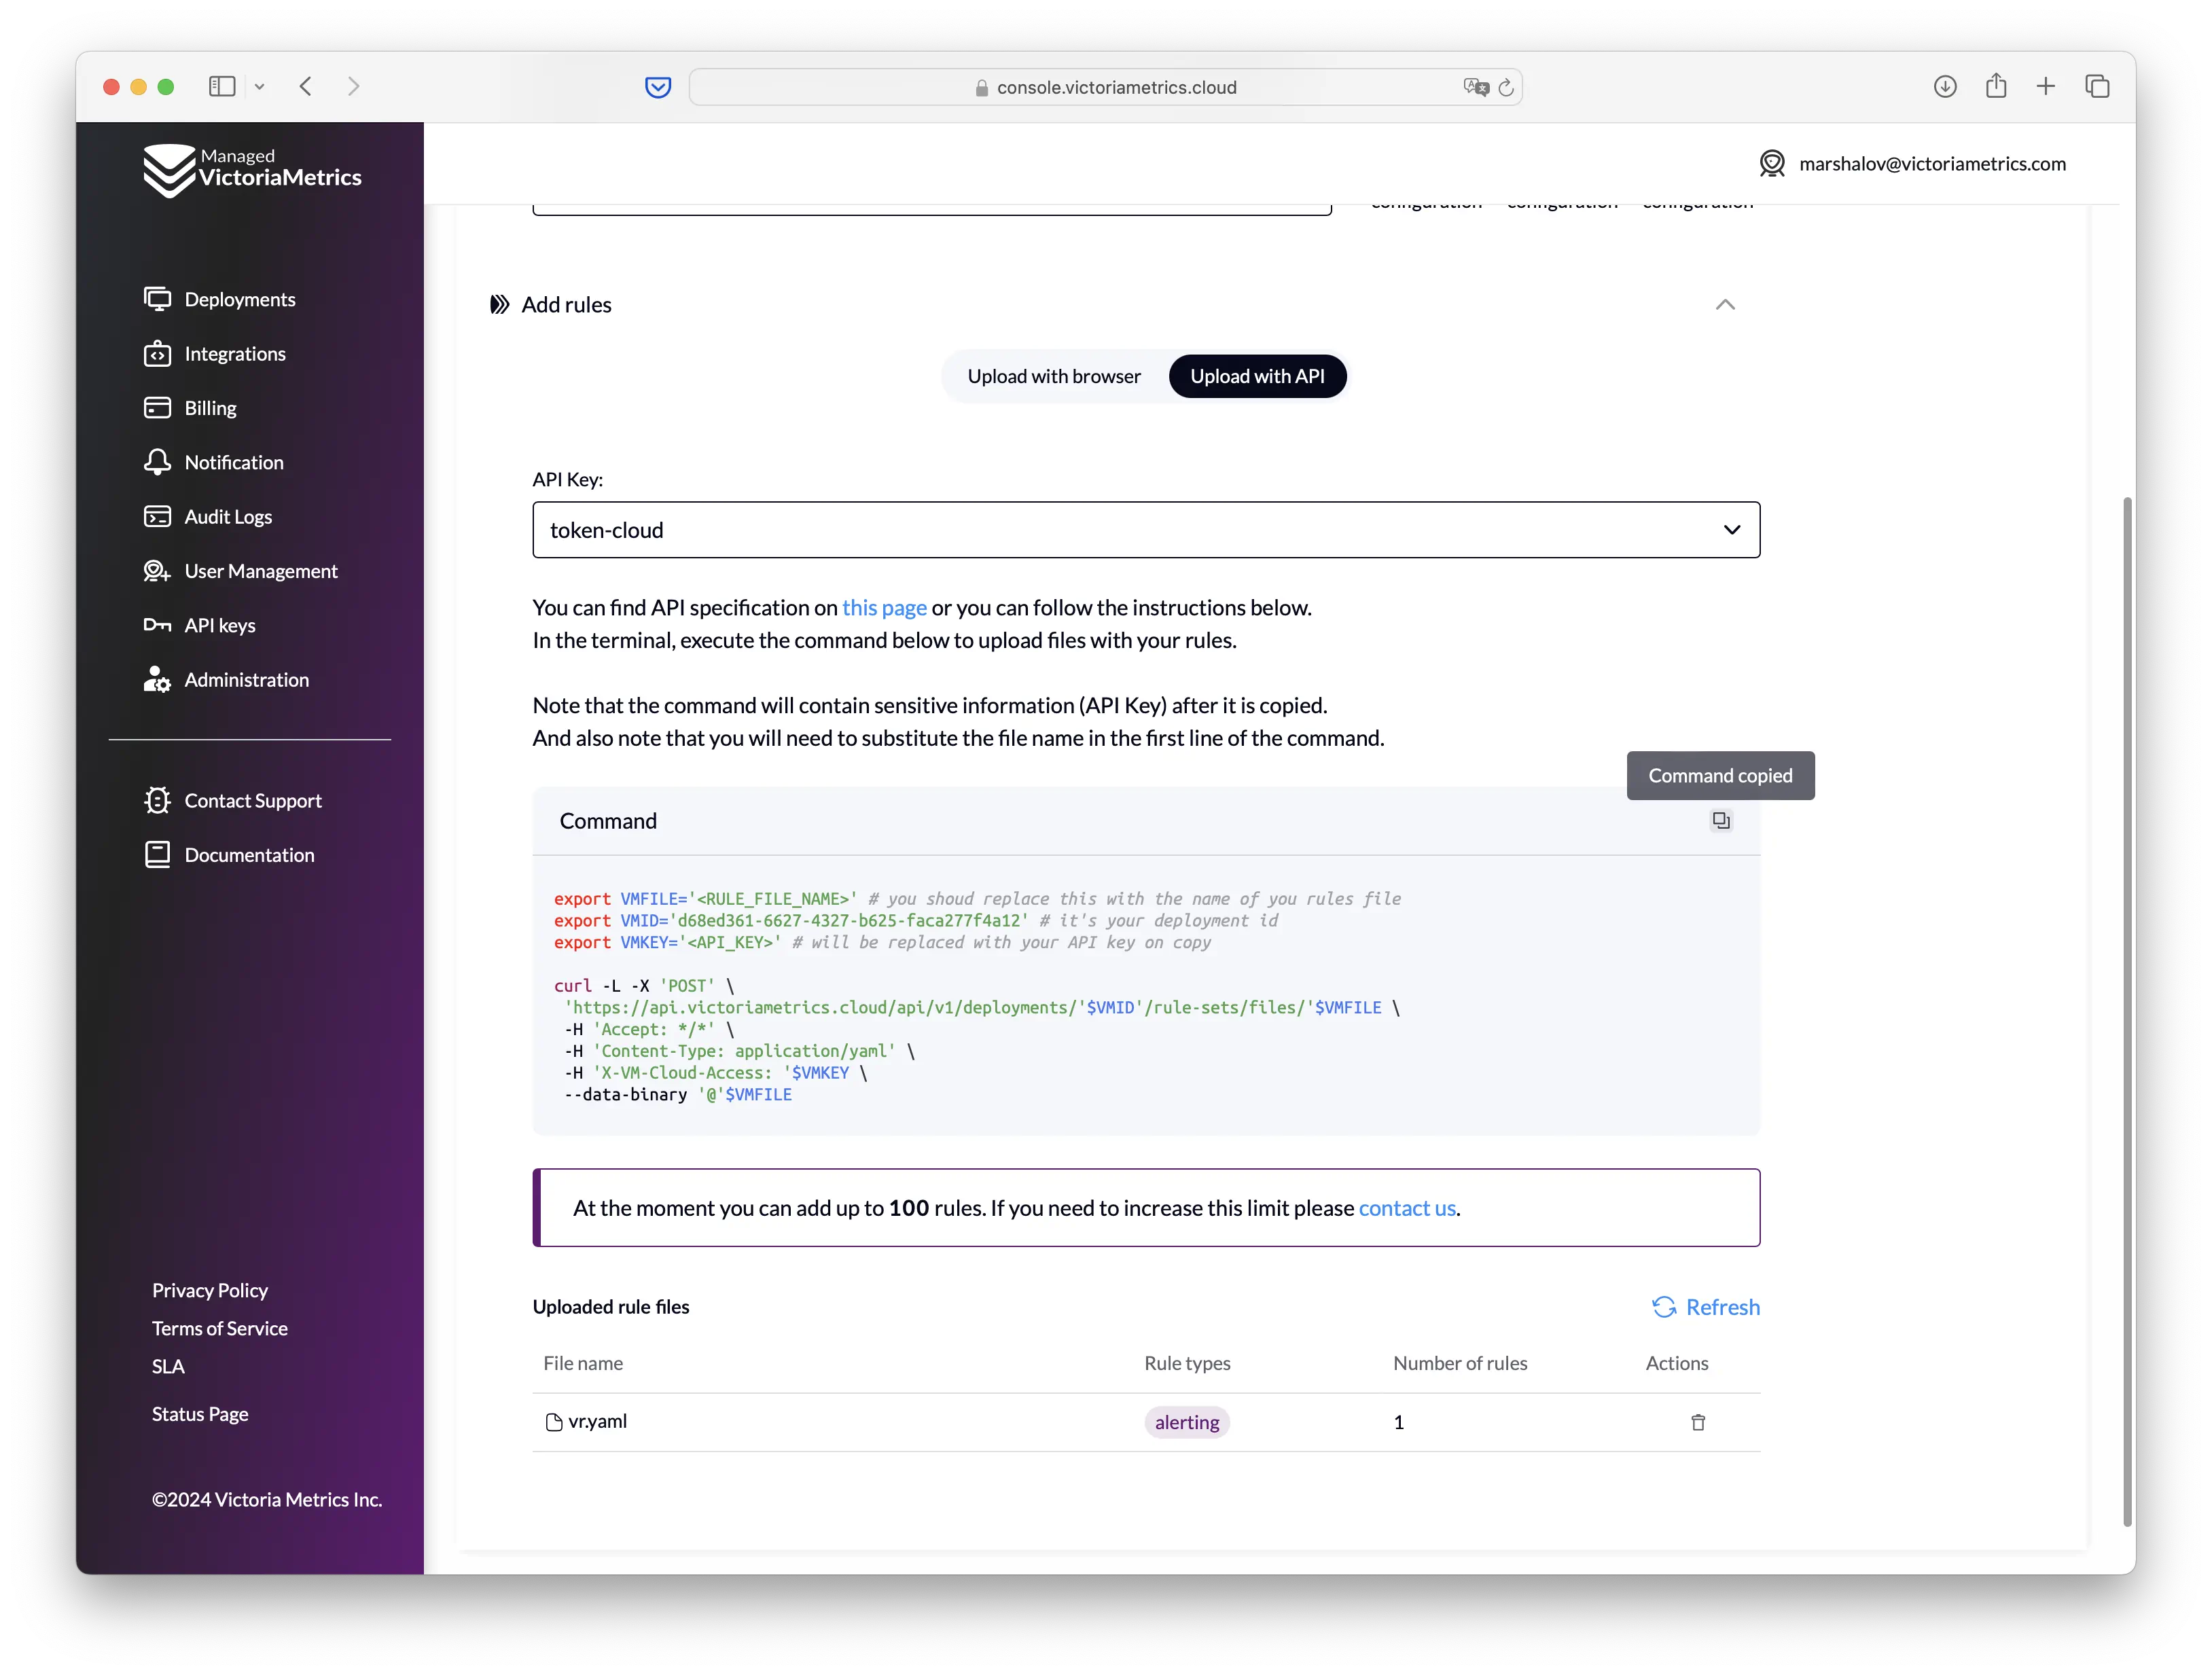The height and width of the screenshot is (1675, 2212).
Task: Click the API keys sidebar icon
Action: tap(157, 625)
